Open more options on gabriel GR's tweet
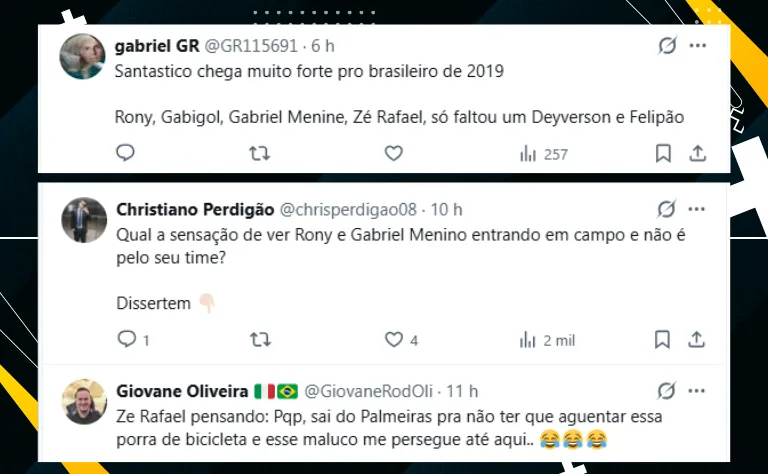 [698, 46]
